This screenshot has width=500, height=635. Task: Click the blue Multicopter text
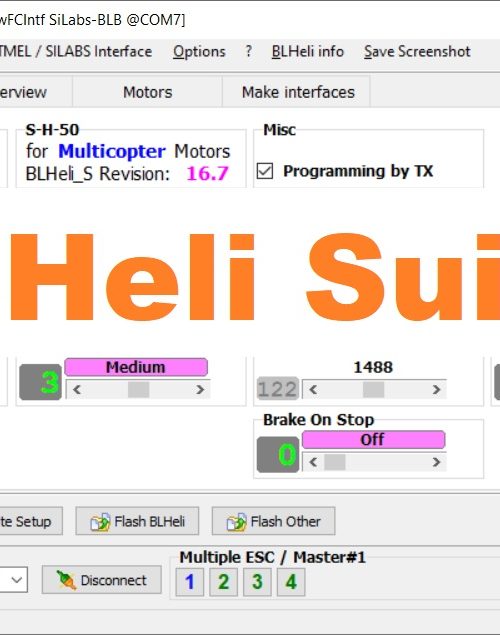(112, 151)
